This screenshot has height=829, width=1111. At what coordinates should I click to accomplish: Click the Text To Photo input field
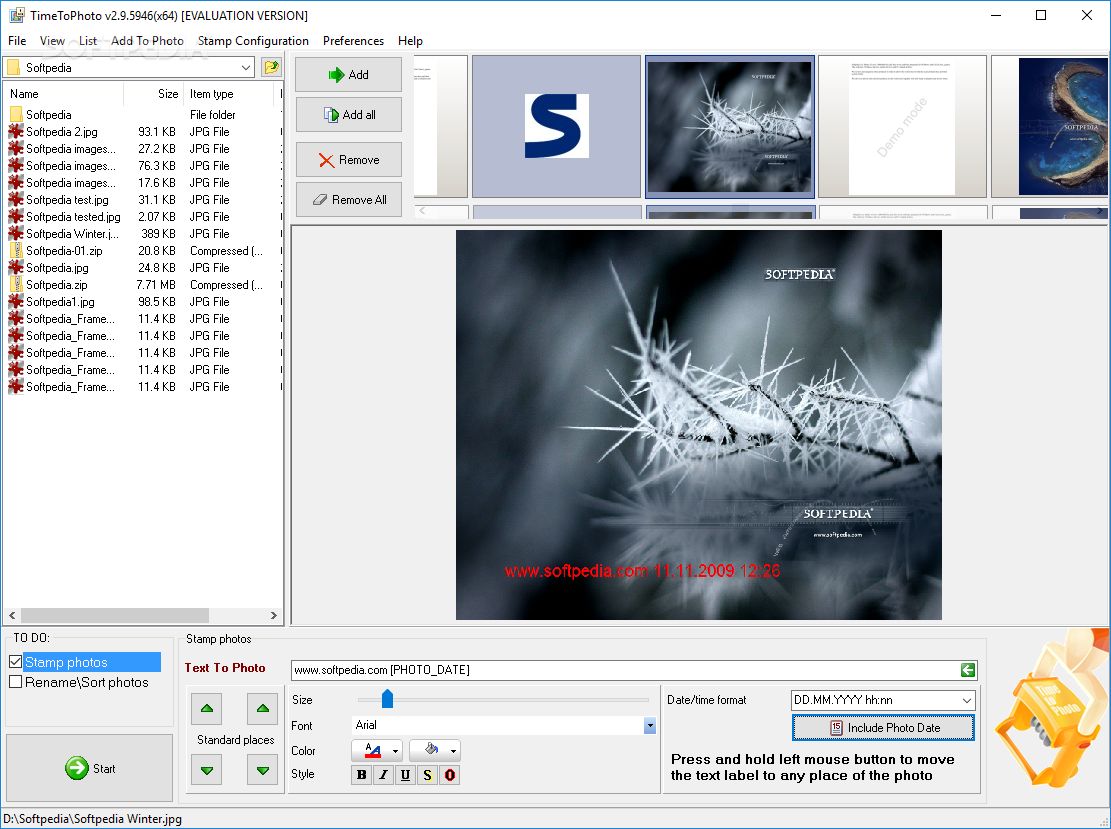click(625, 670)
